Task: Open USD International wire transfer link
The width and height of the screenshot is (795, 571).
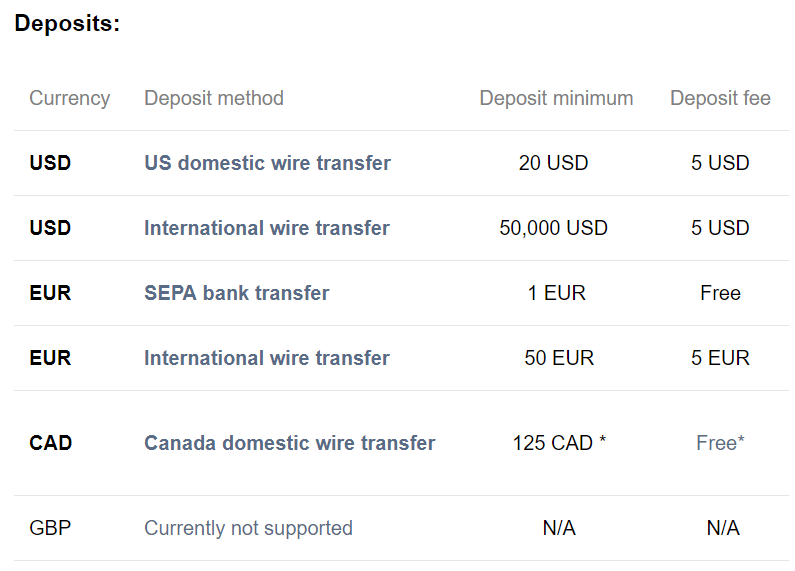Action: click(x=267, y=228)
